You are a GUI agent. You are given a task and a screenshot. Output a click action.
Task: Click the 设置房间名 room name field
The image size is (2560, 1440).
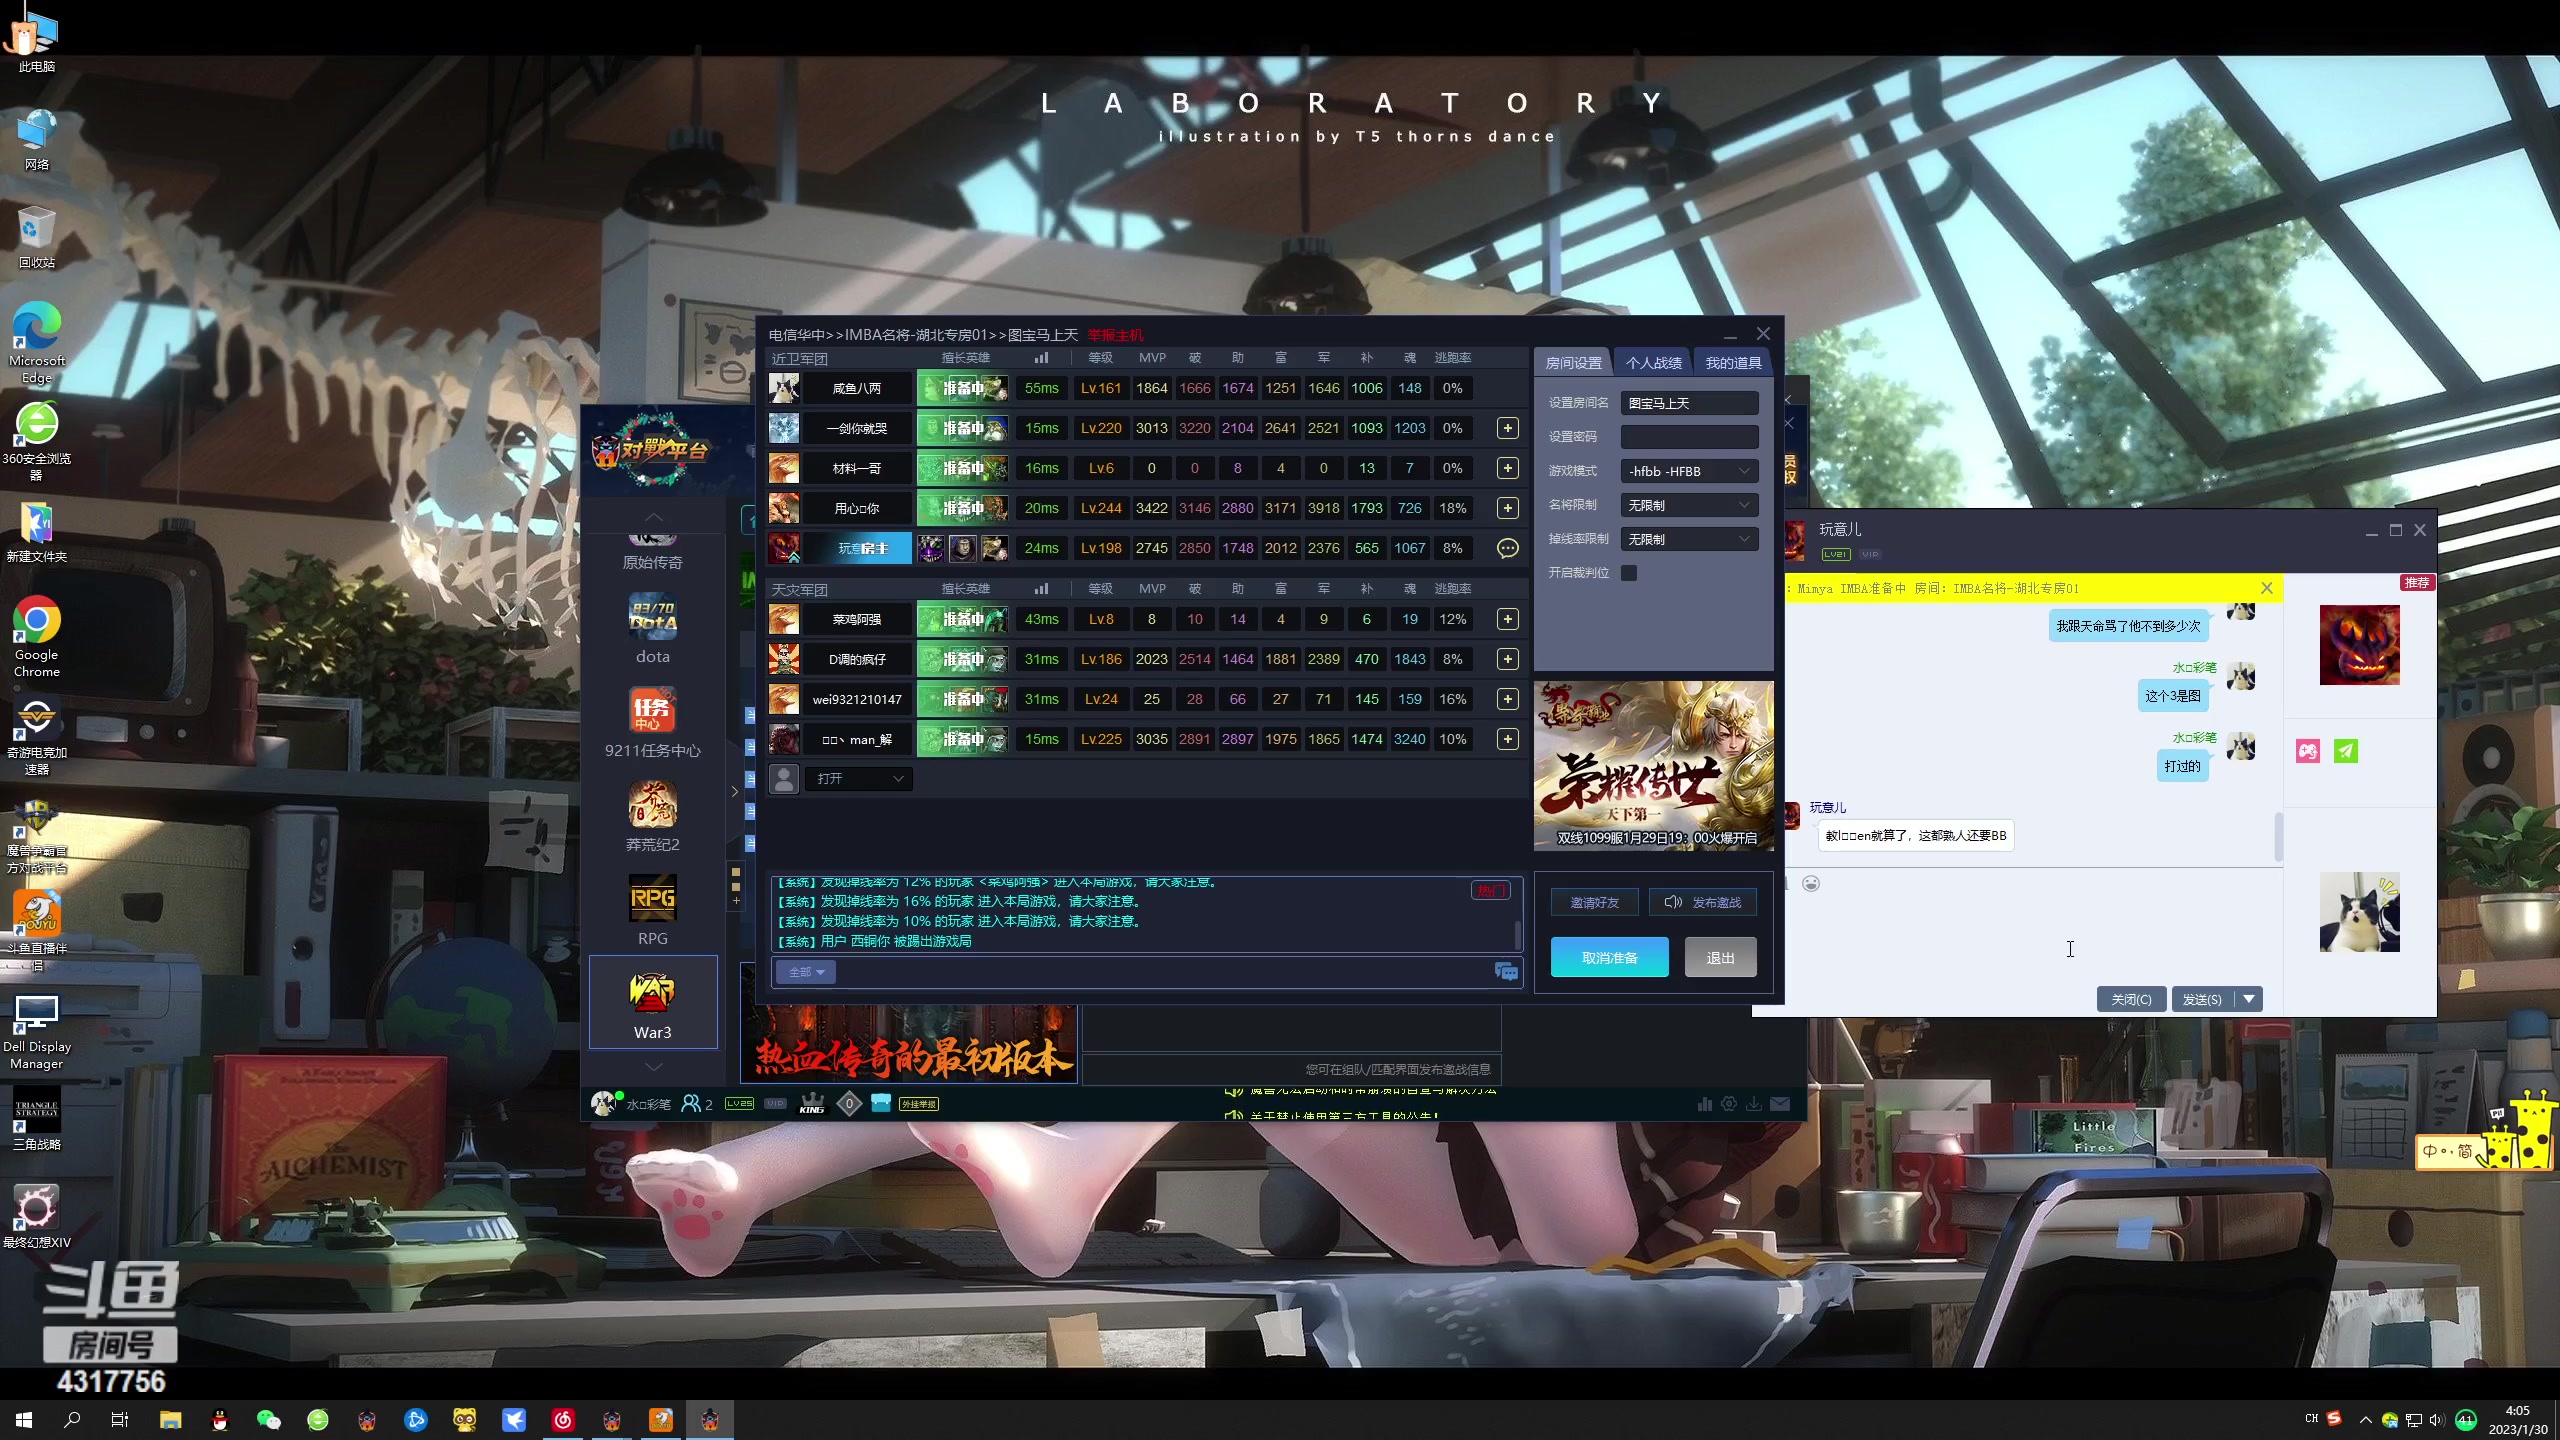(x=1689, y=403)
